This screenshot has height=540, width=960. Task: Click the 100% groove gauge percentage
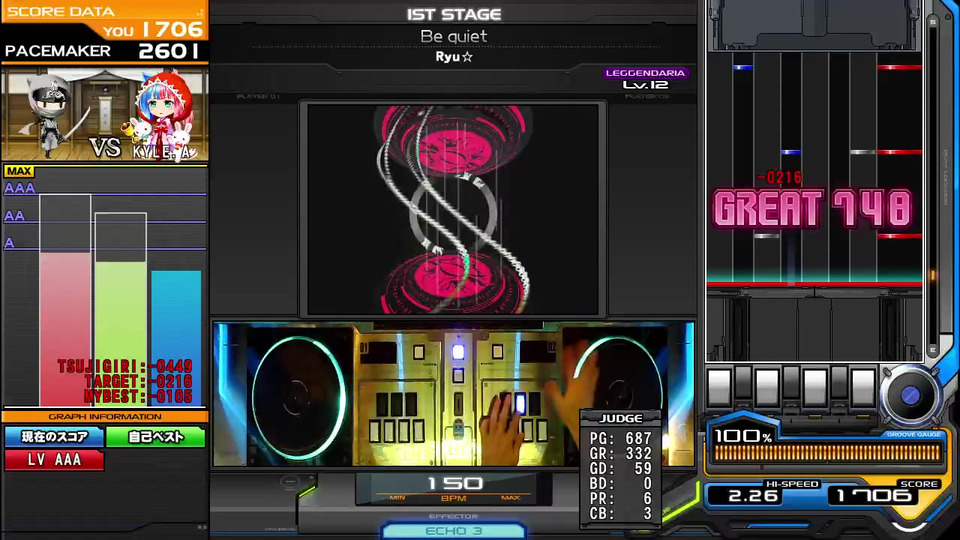[x=743, y=436]
